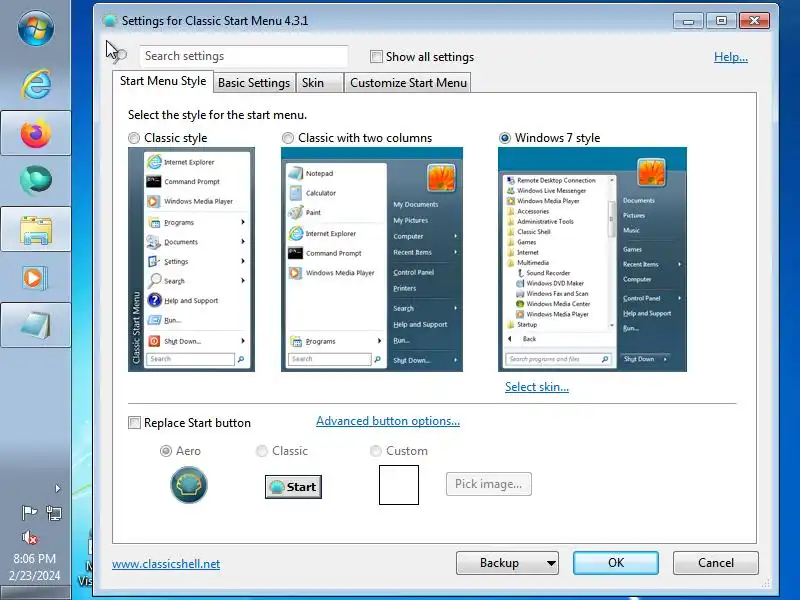The image size is (800, 600).
Task: Click the Aero shell start button image
Action: pyautogui.click(x=189, y=485)
